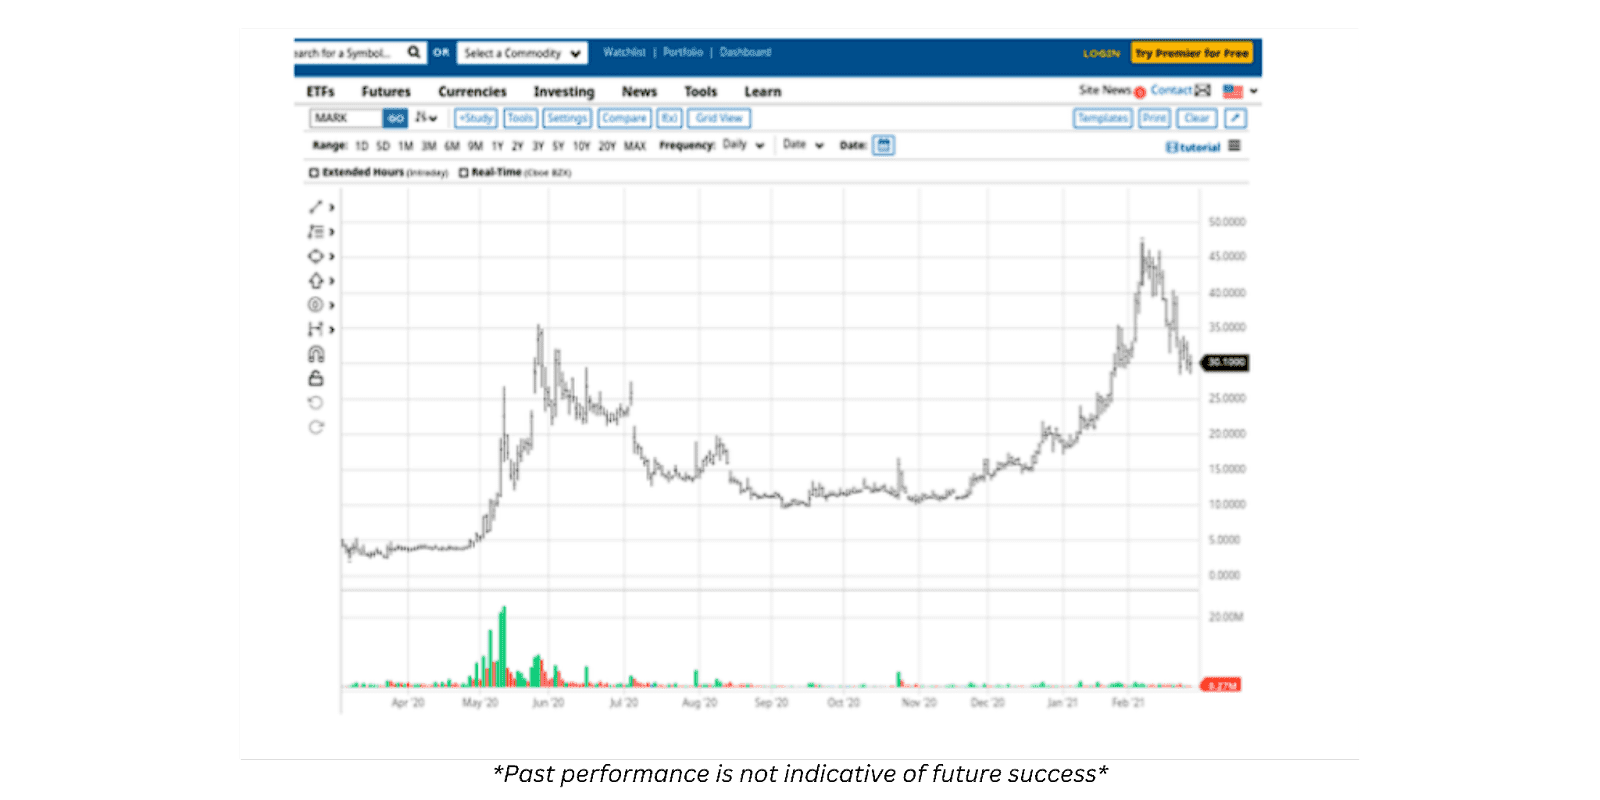Open the country flag language dropdown

1240,91
